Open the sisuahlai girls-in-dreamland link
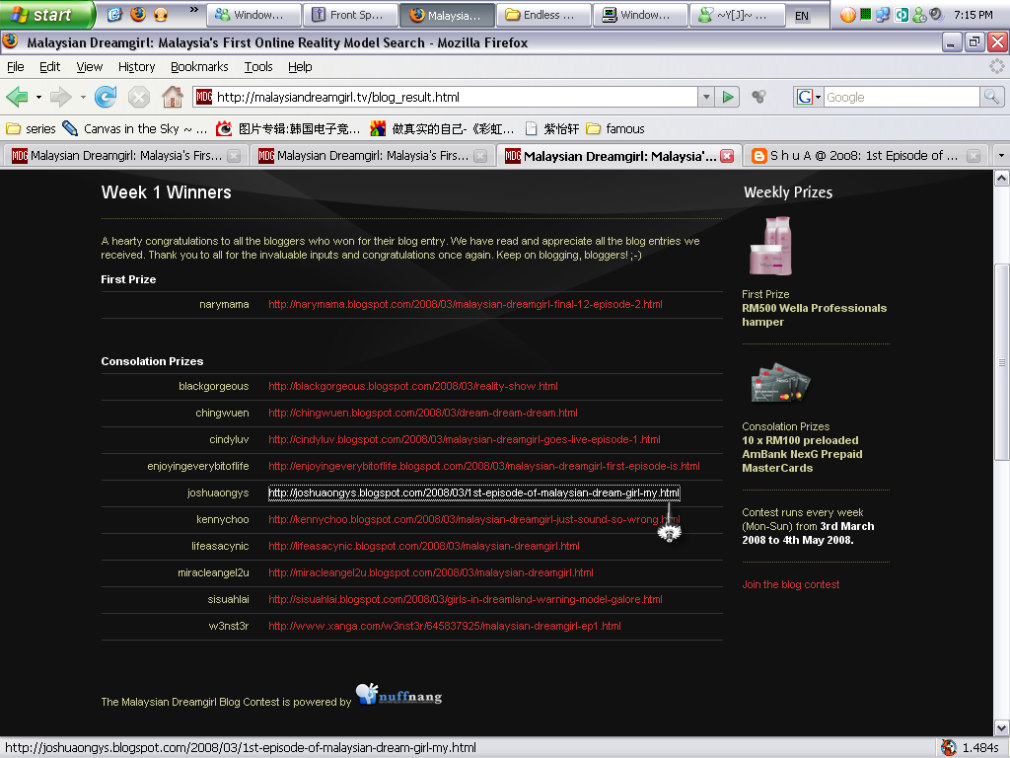This screenshot has height=758, width=1010. pyautogui.click(x=465, y=600)
